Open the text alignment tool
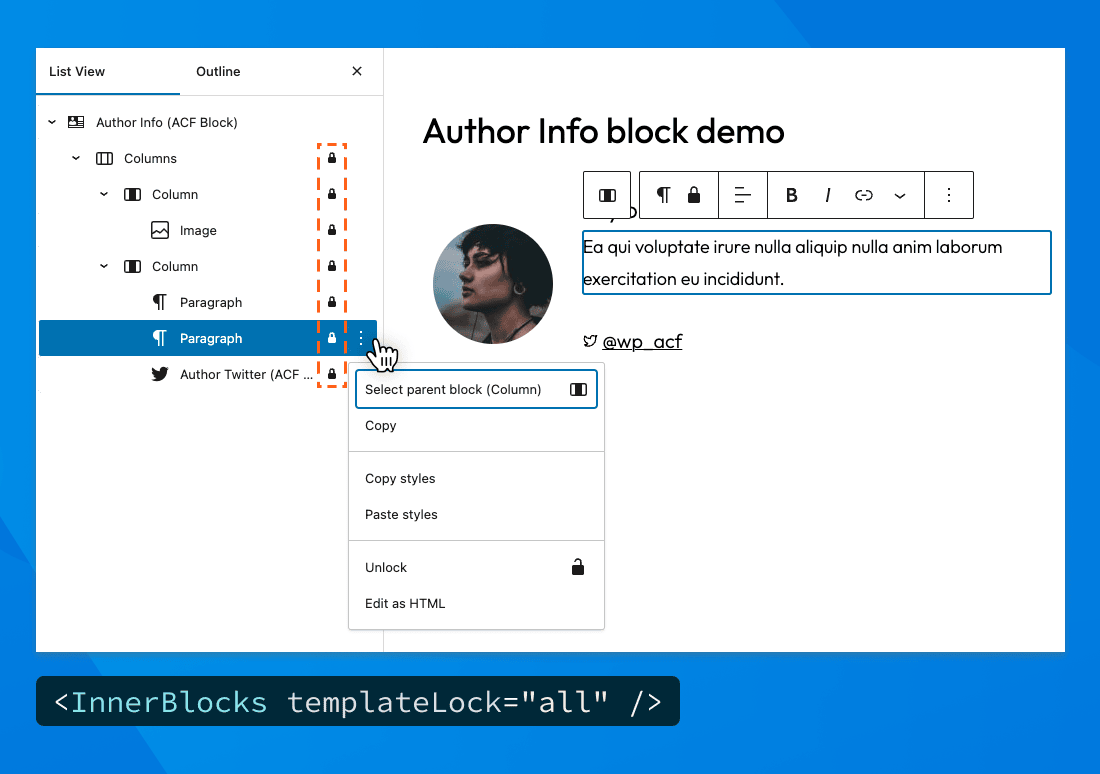Viewport: 1100px width, 774px height. [x=742, y=195]
